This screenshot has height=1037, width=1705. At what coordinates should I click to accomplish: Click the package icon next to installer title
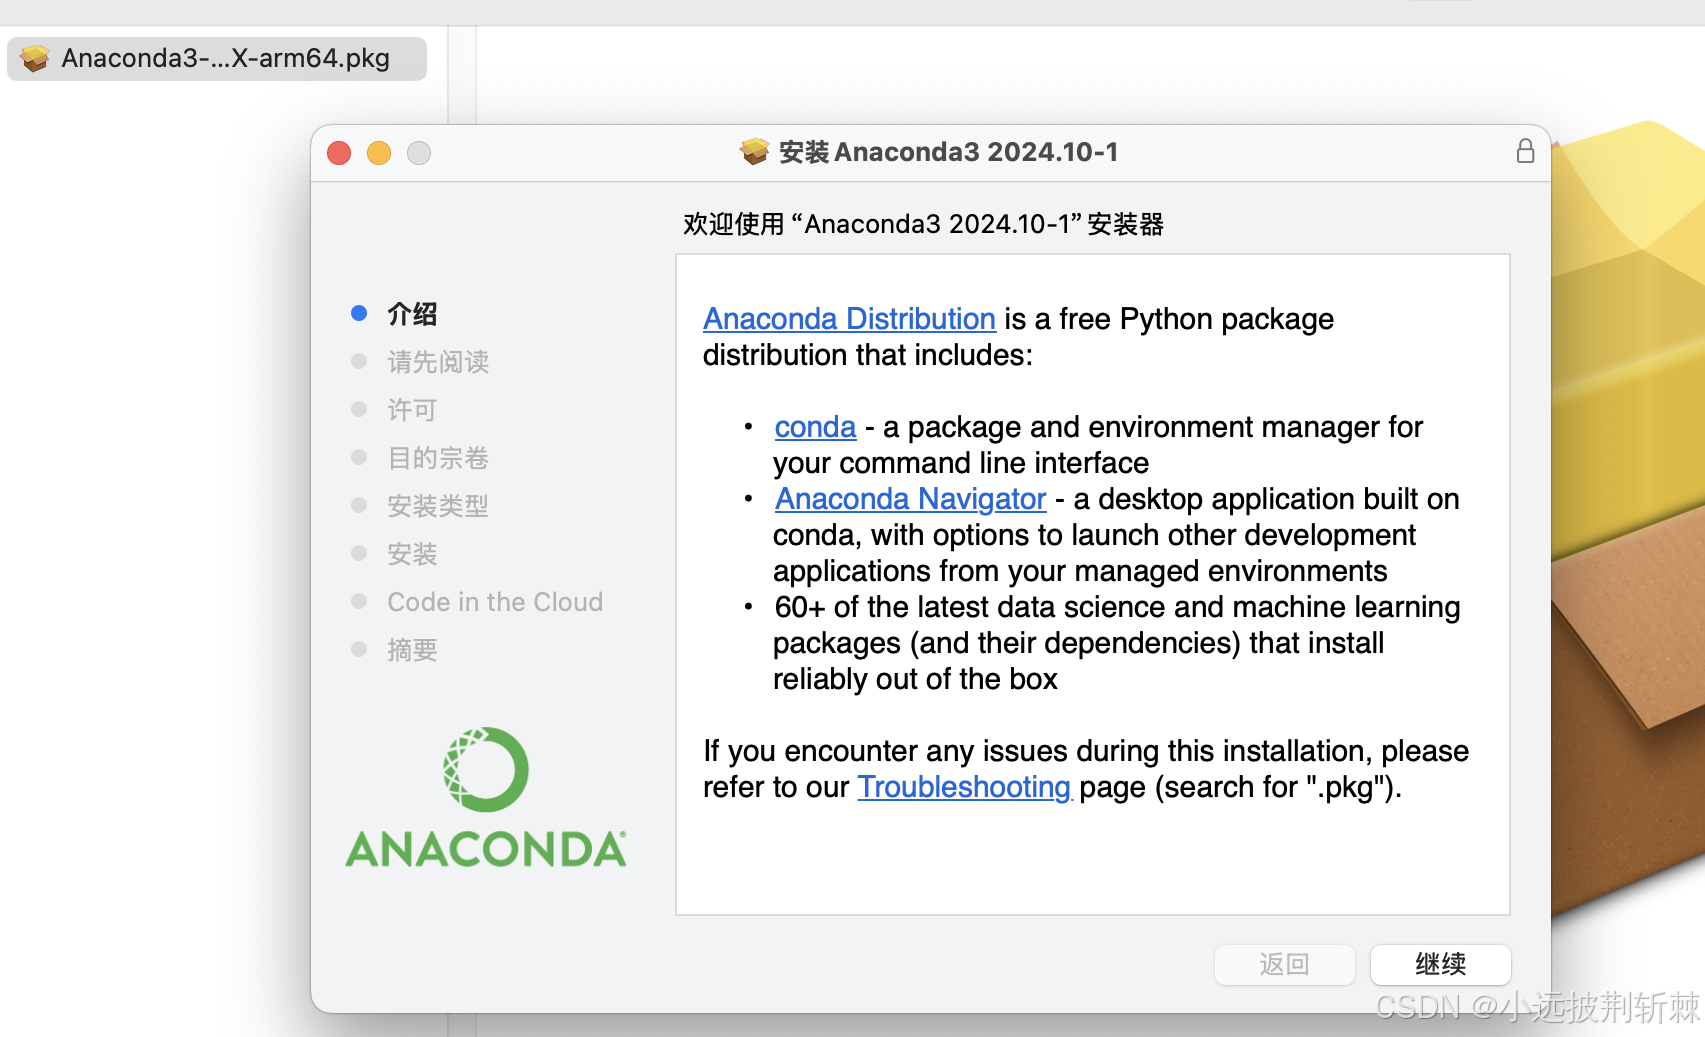[x=754, y=152]
